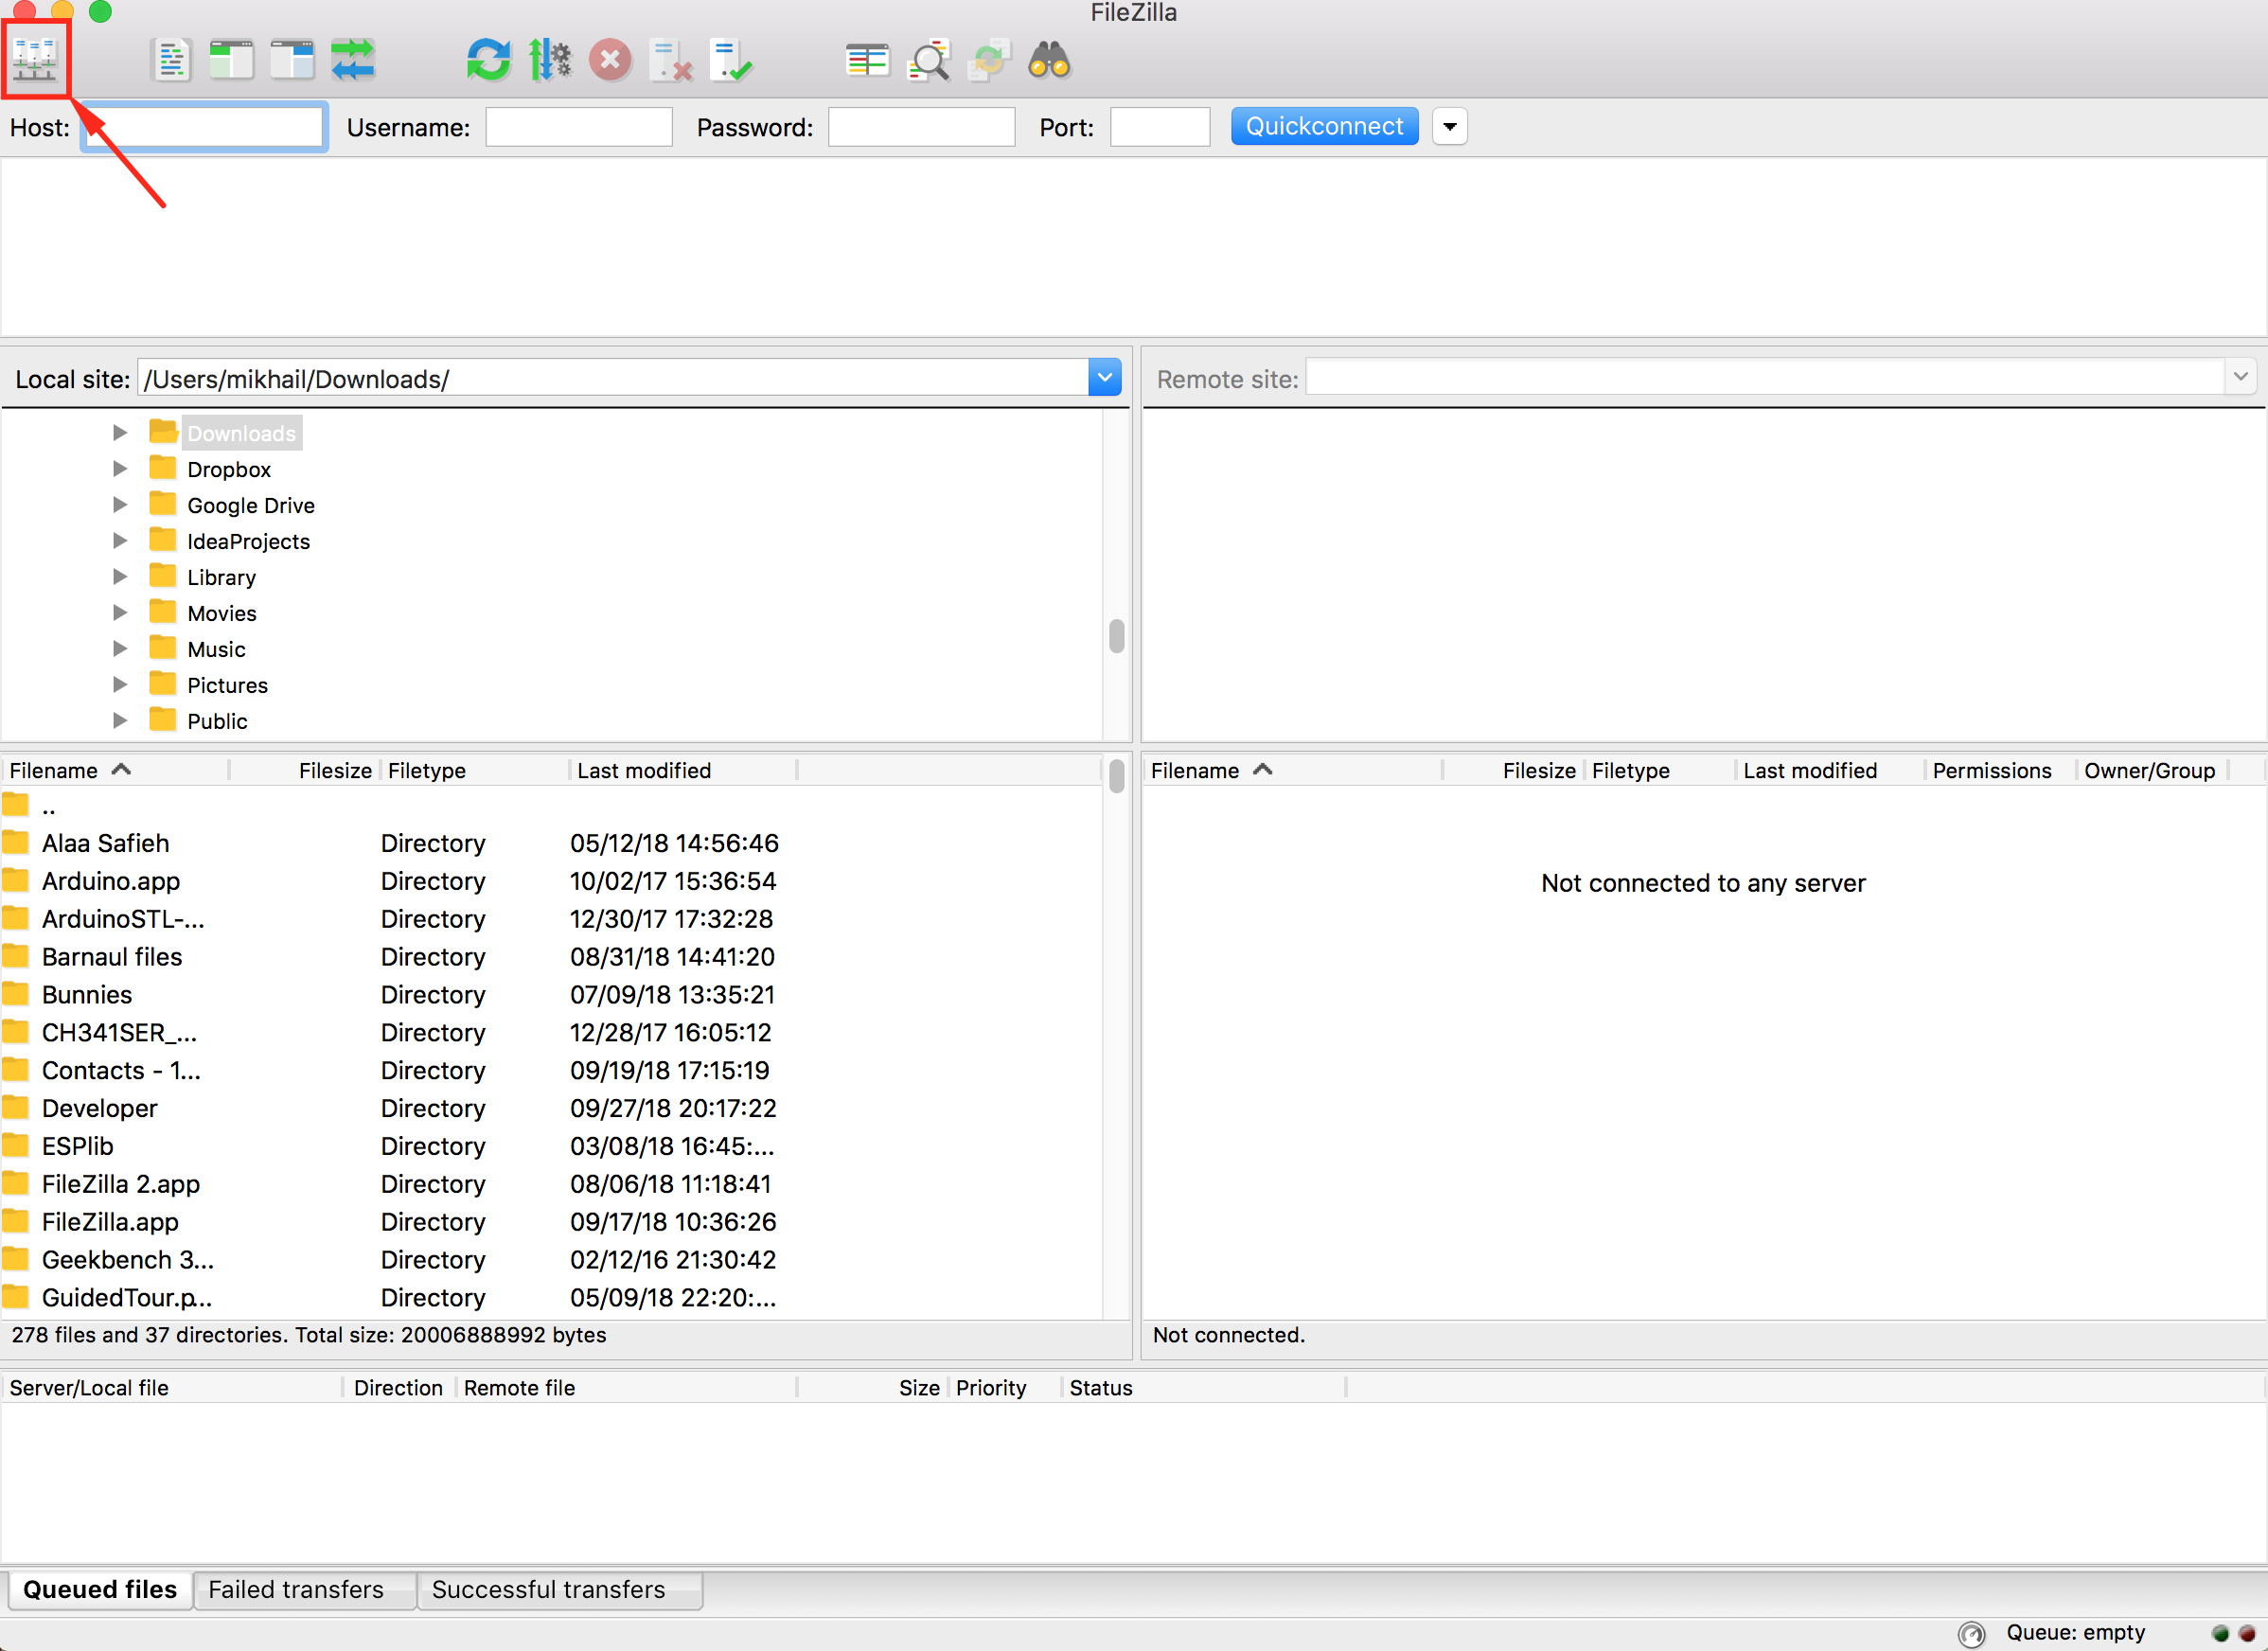
Task: Click the Username input field
Action: [579, 128]
